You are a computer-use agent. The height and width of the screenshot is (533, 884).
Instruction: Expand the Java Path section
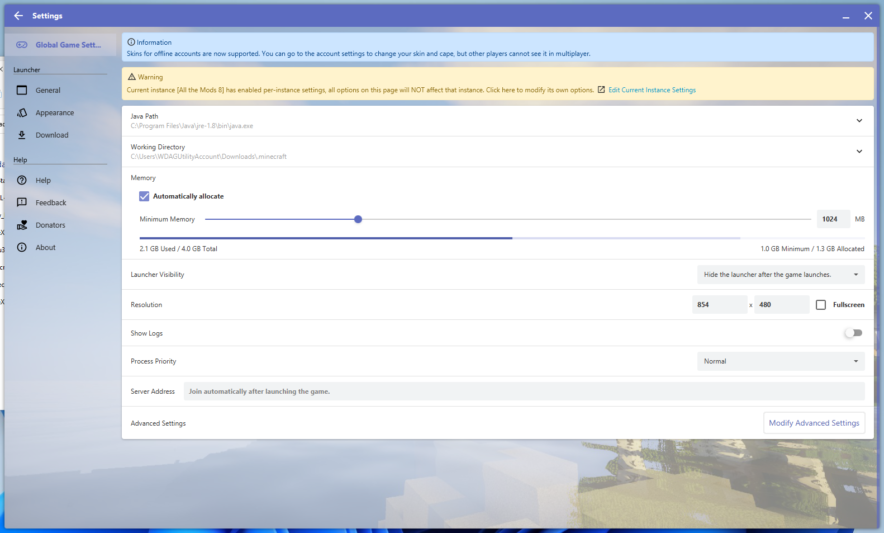[858, 121]
